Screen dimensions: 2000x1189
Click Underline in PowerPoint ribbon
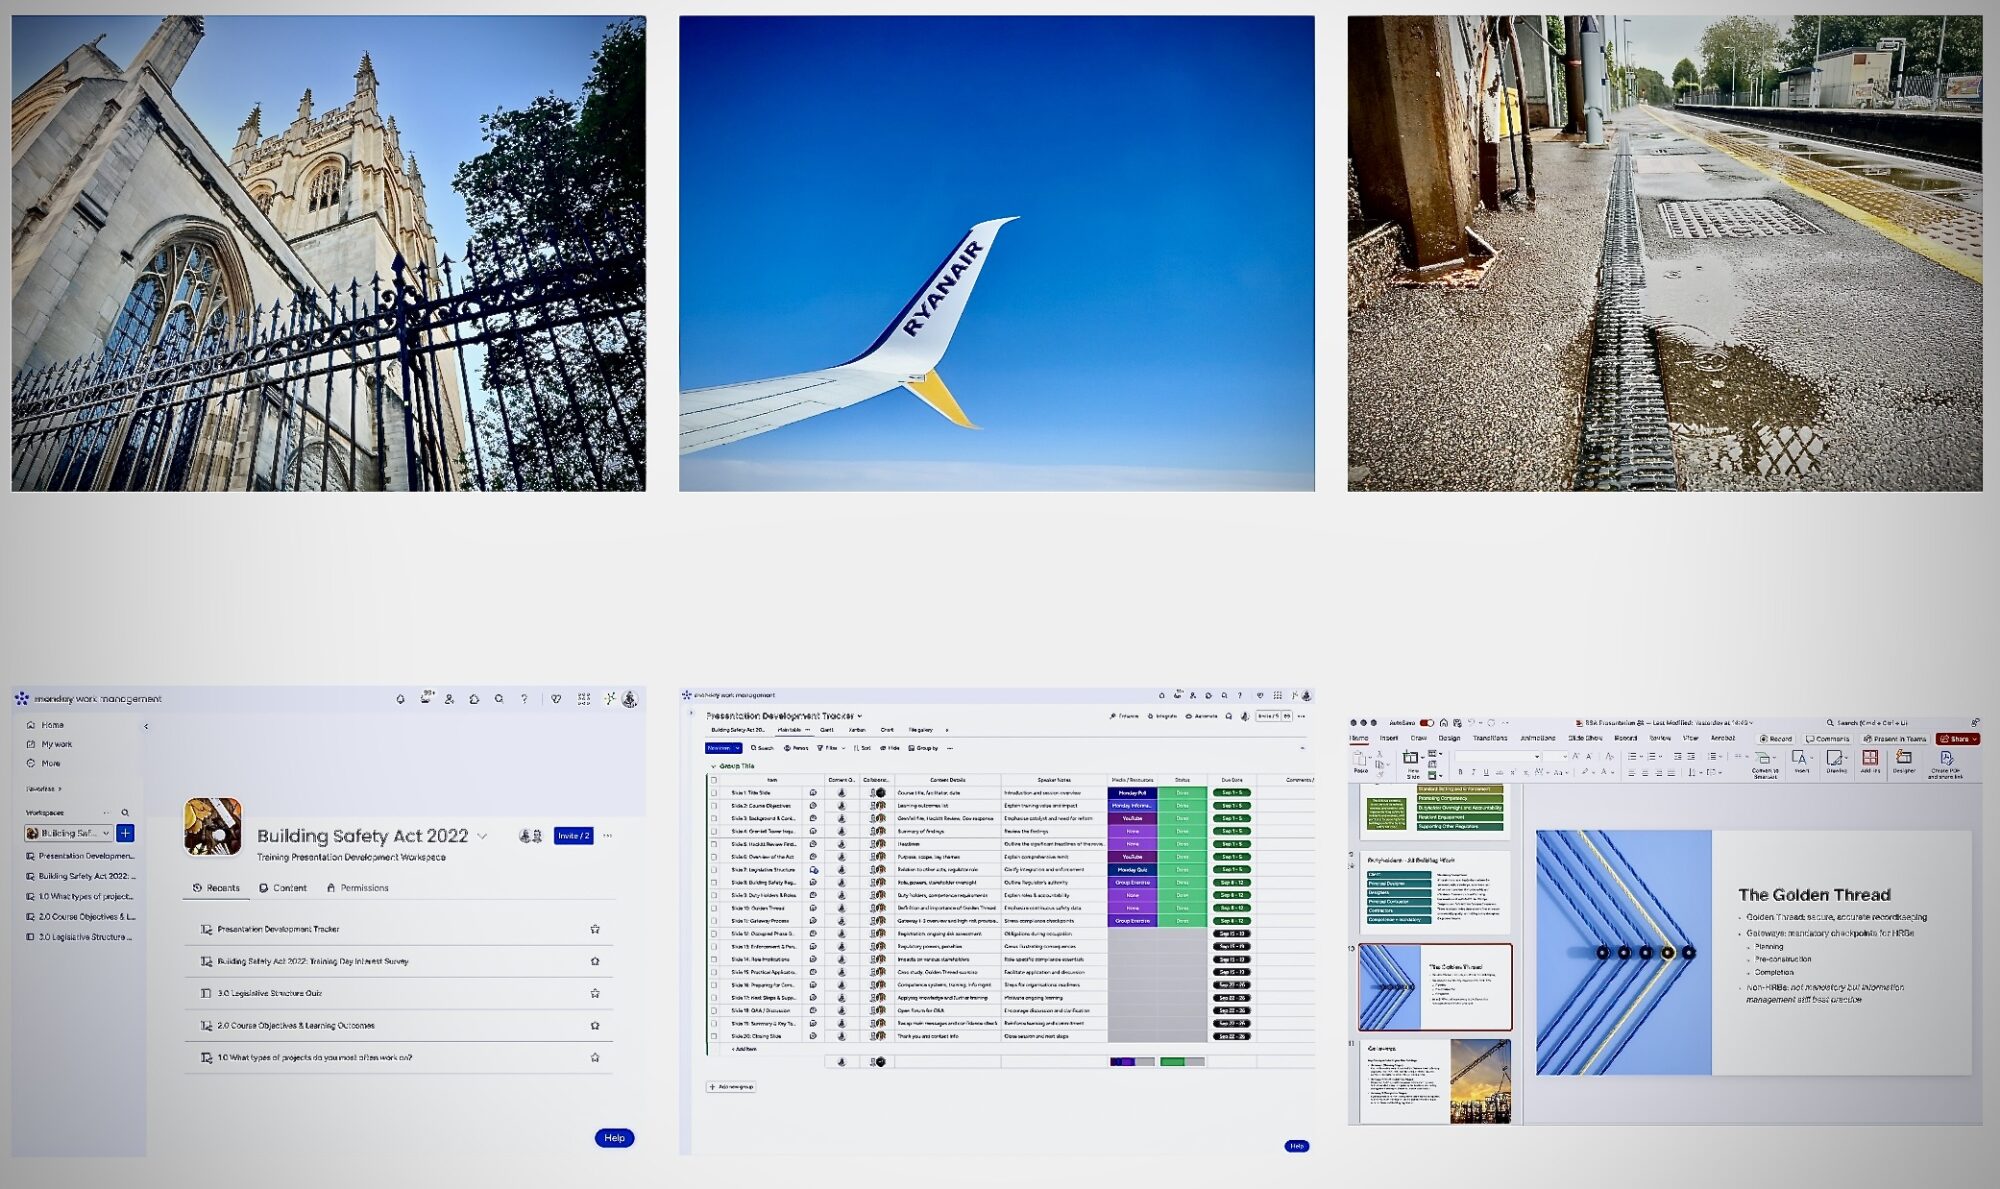click(1485, 772)
